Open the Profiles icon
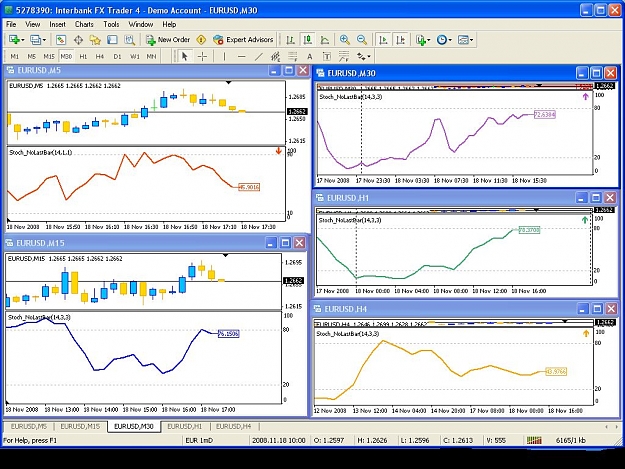 tap(35, 39)
